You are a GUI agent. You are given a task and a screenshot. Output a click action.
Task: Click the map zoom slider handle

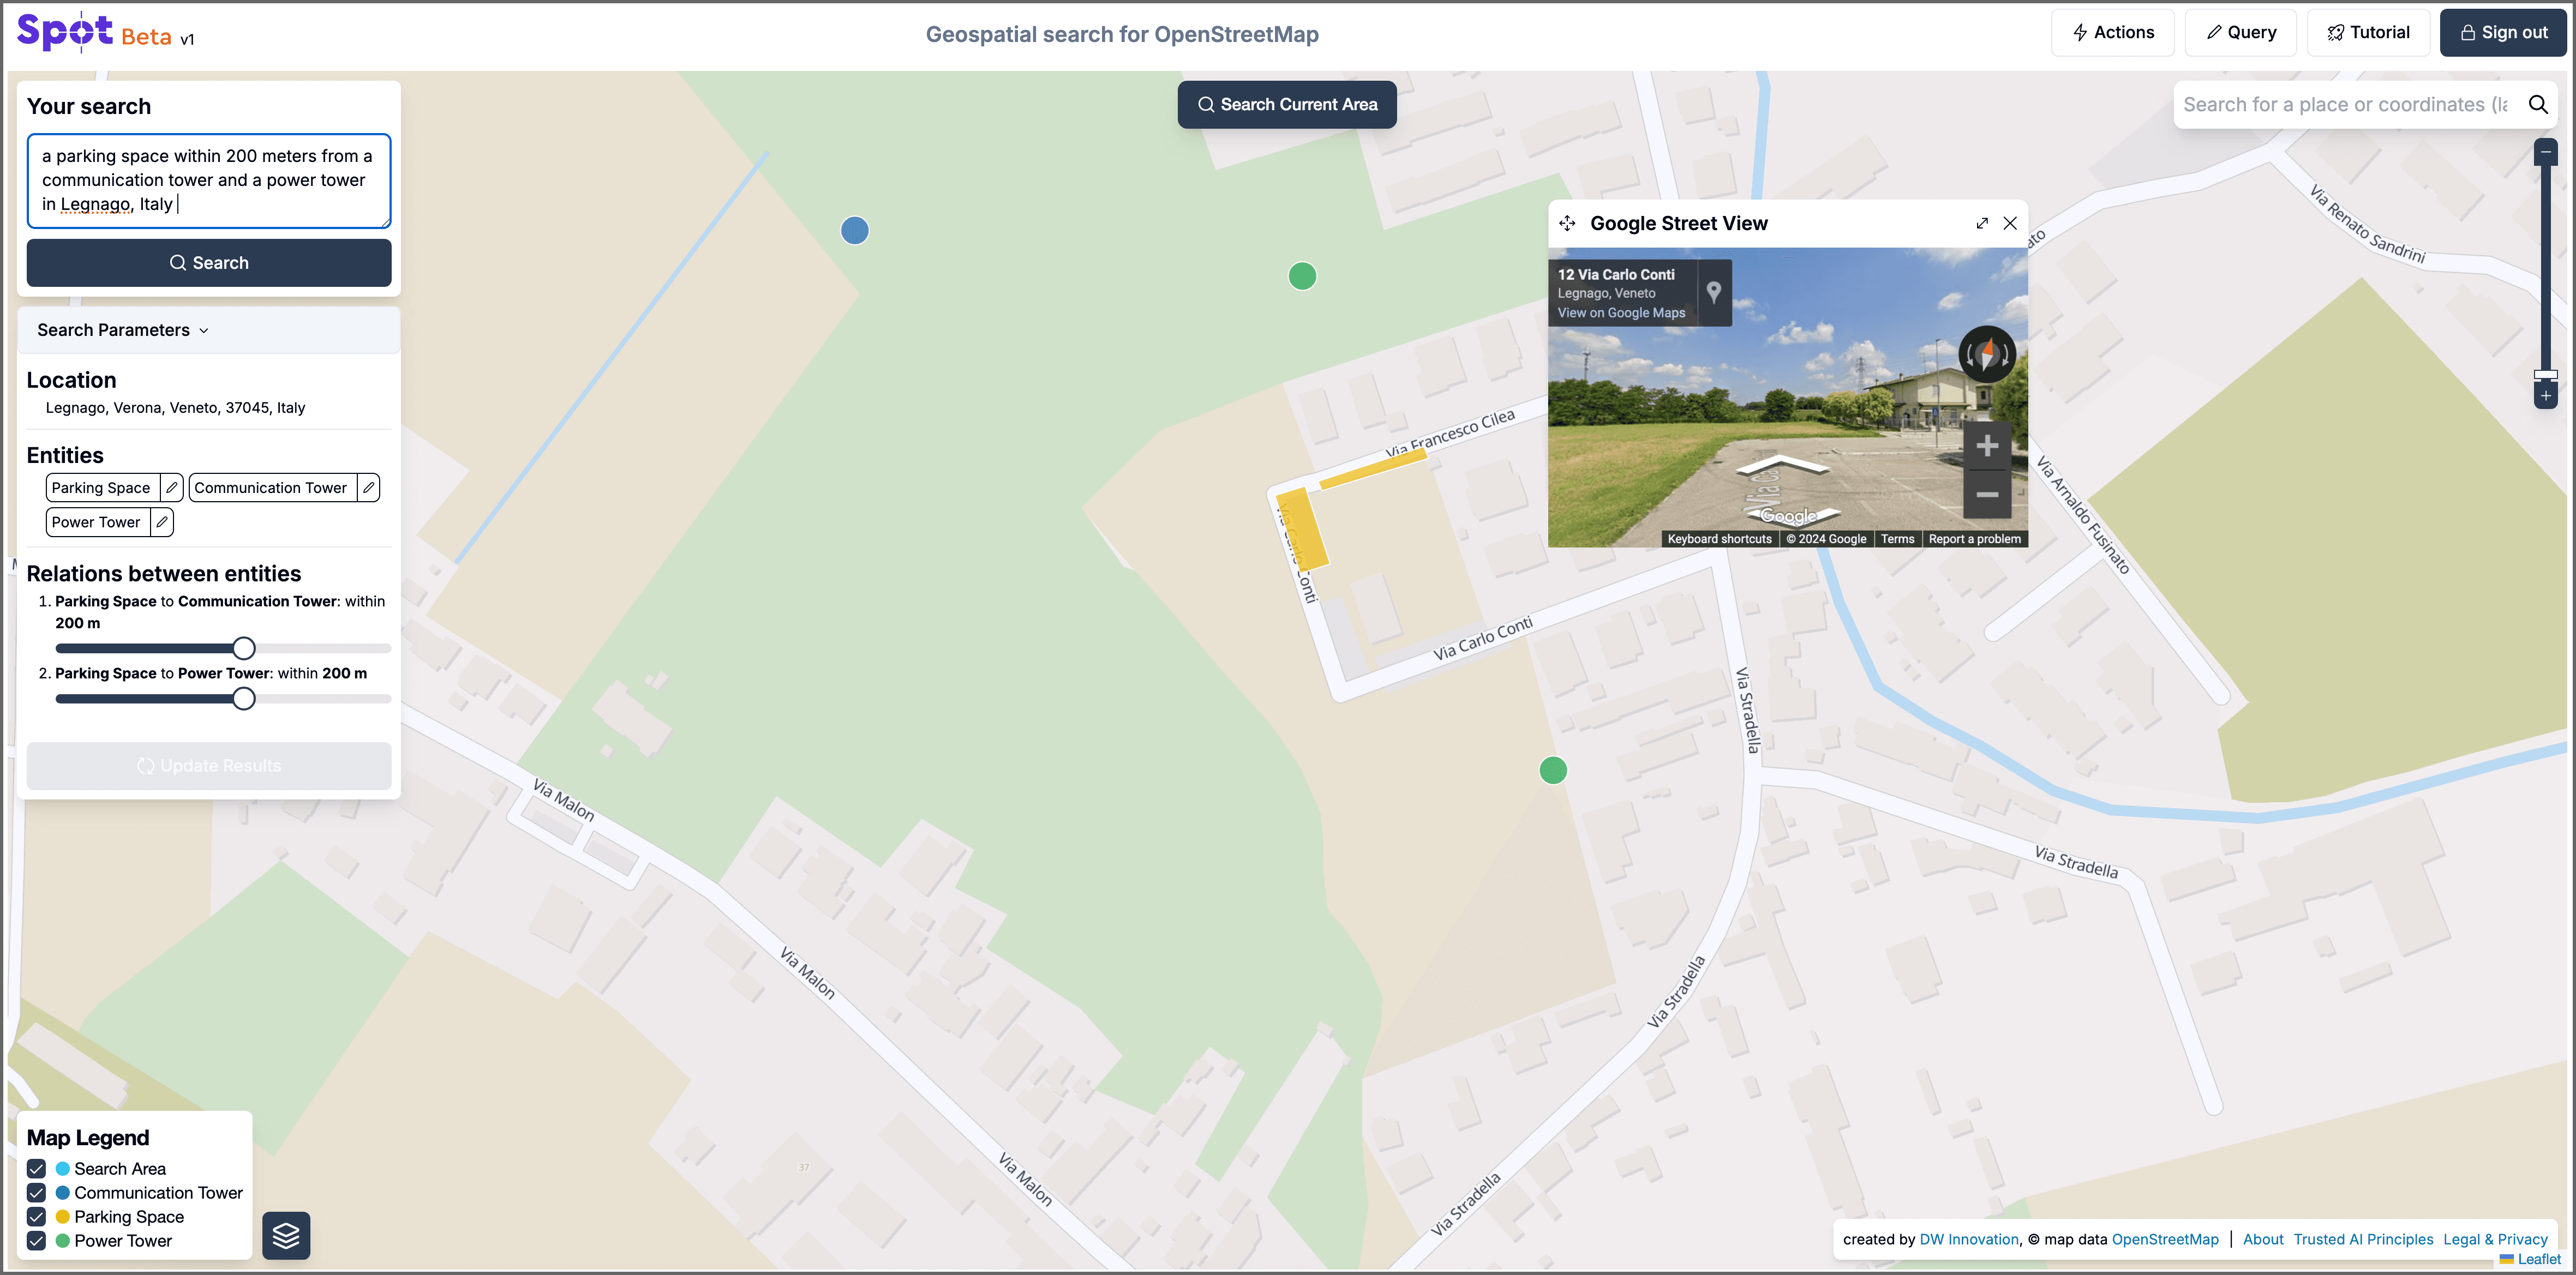[x=2545, y=374]
